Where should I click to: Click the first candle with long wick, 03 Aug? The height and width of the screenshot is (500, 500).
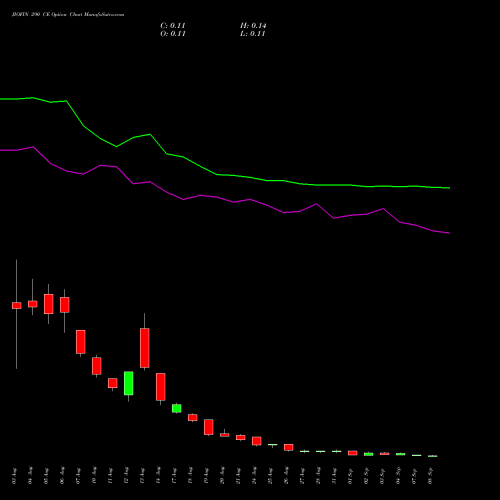pyautogui.click(x=17, y=305)
